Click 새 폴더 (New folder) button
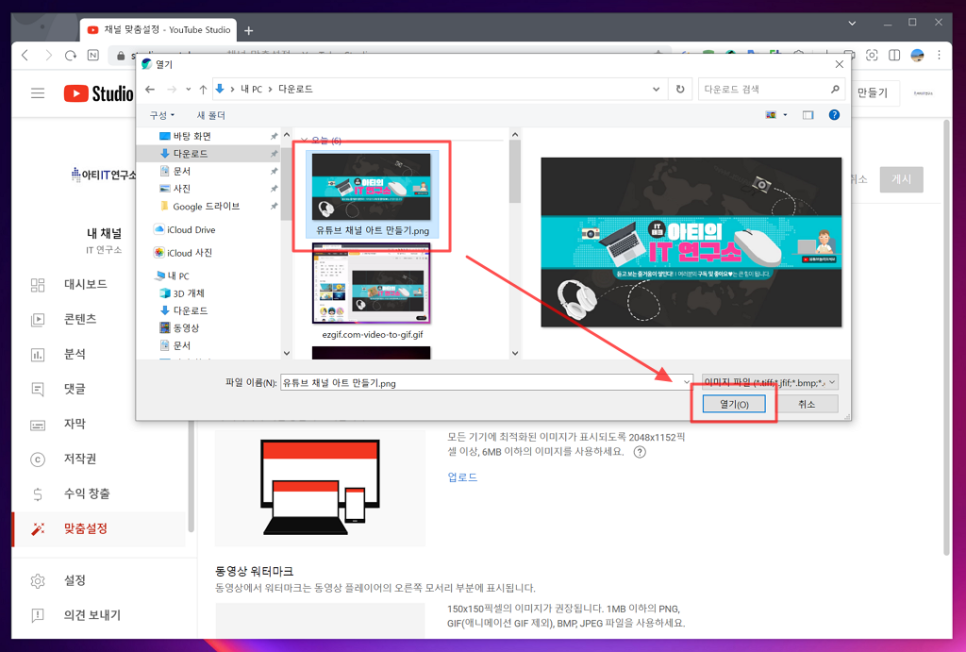Image resolution: width=966 pixels, height=652 pixels. pyautogui.click(x=211, y=115)
